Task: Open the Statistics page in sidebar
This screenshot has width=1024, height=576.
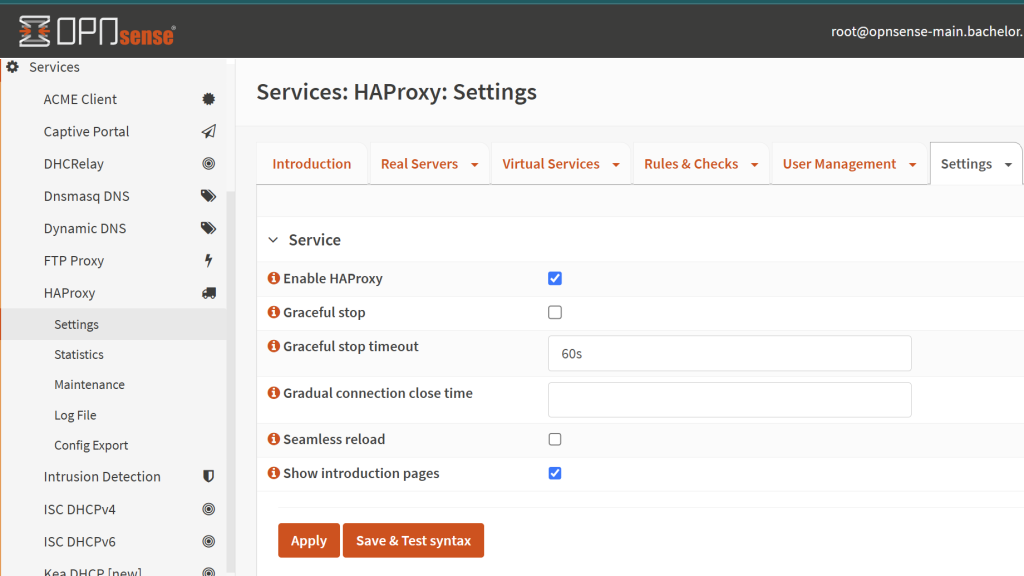Action: coord(79,355)
